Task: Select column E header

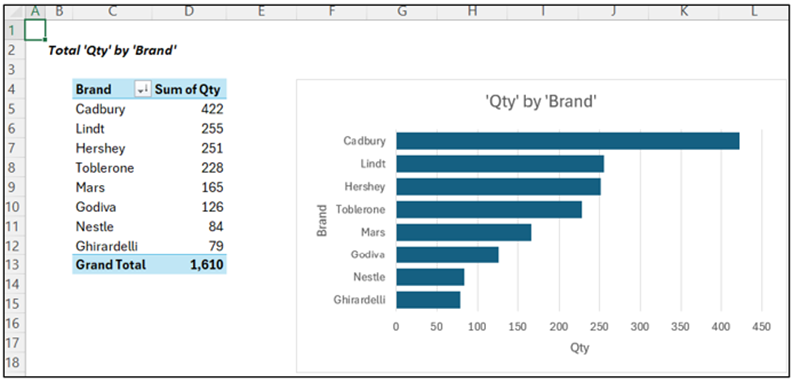Action: [x=261, y=11]
